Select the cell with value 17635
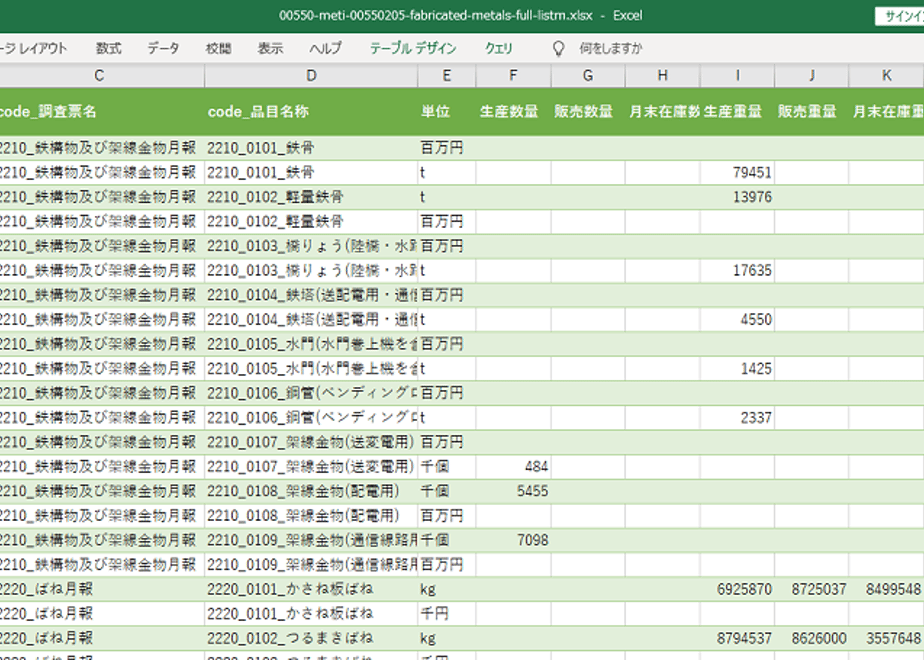Image resolution: width=924 pixels, height=660 pixels. (737, 270)
